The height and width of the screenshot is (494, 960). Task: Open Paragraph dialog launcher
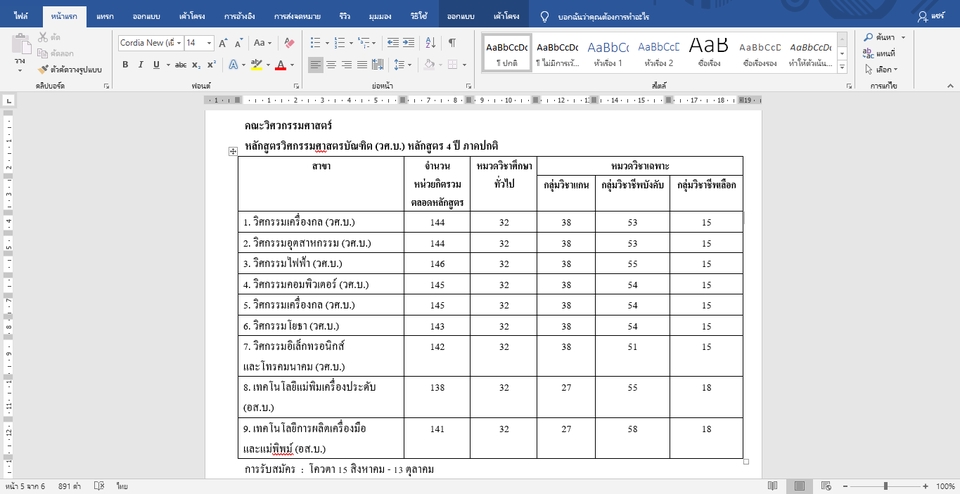point(469,86)
